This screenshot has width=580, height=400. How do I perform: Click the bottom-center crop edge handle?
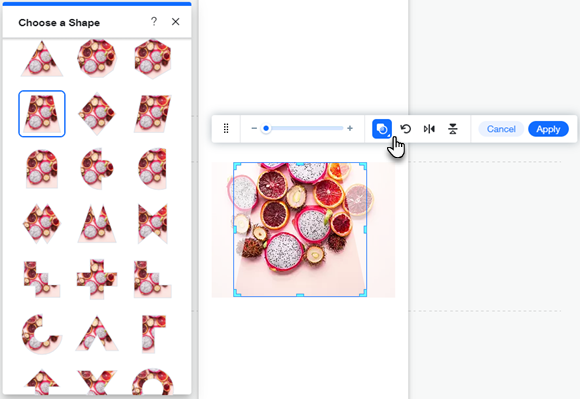coord(300,295)
